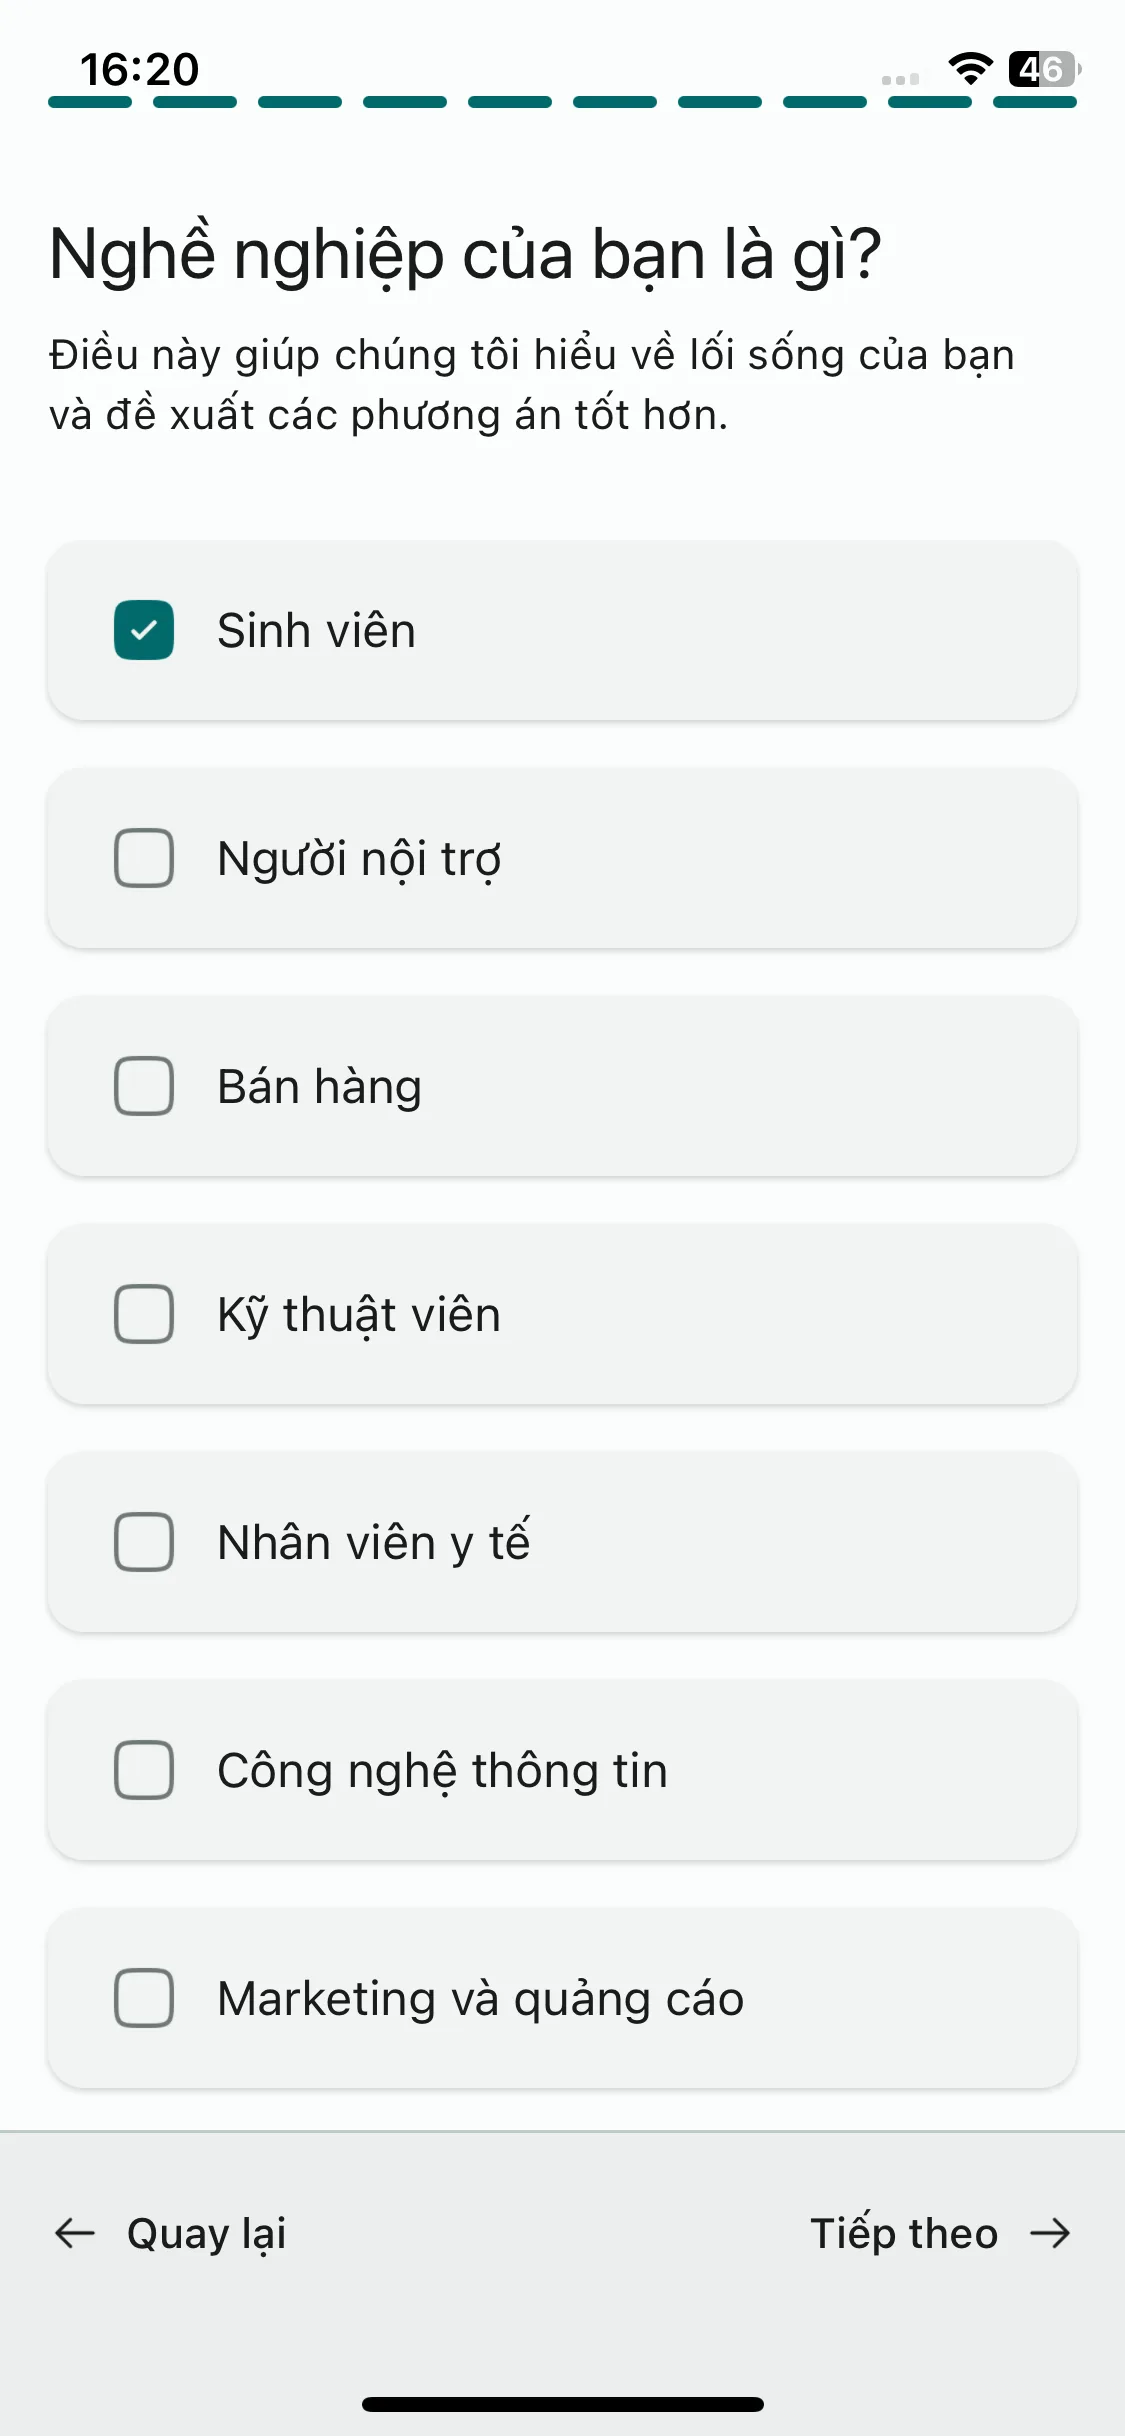The image size is (1125, 2436).
Task: Check the Marketing và quảng cáo checkbox
Action: [144, 1998]
